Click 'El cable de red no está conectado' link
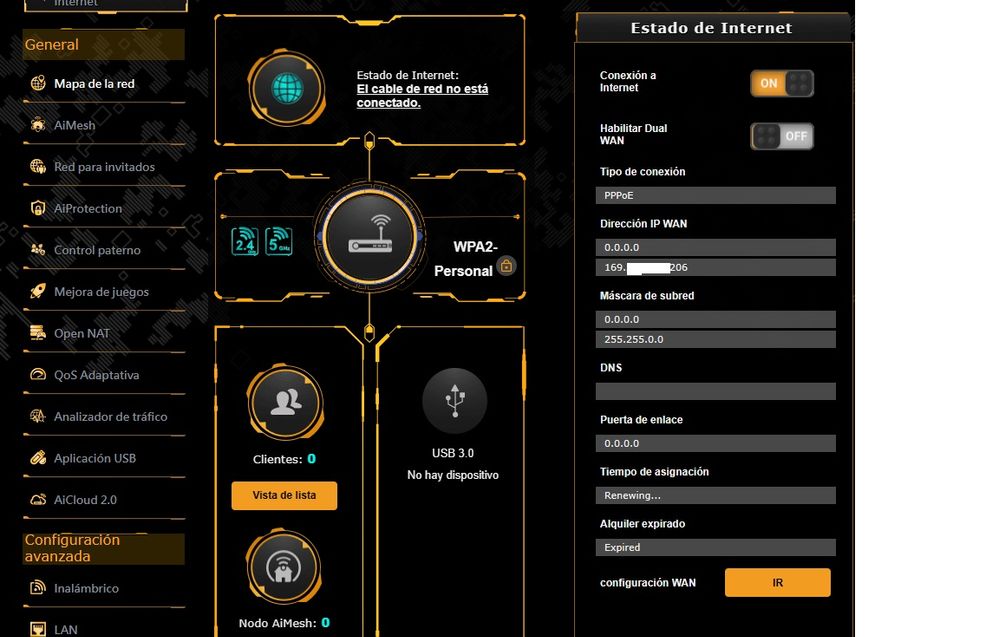 [x=422, y=96]
